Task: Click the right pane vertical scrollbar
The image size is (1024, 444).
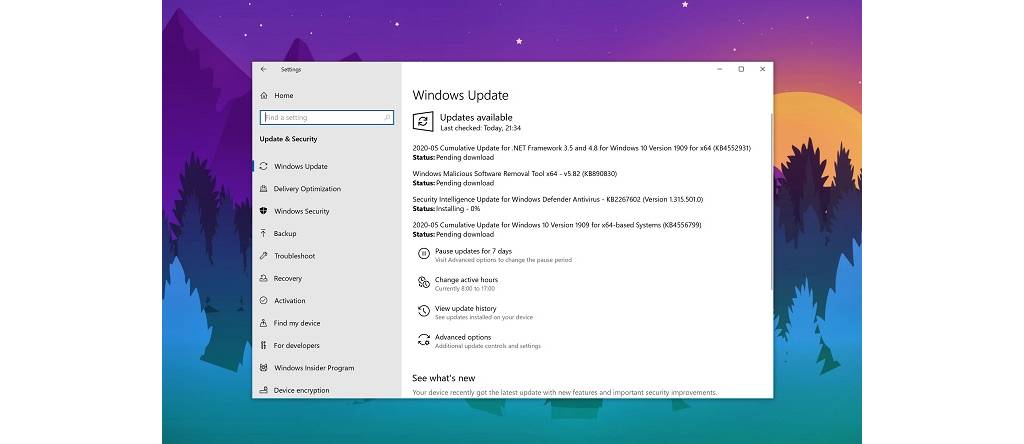Action: point(771,202)
